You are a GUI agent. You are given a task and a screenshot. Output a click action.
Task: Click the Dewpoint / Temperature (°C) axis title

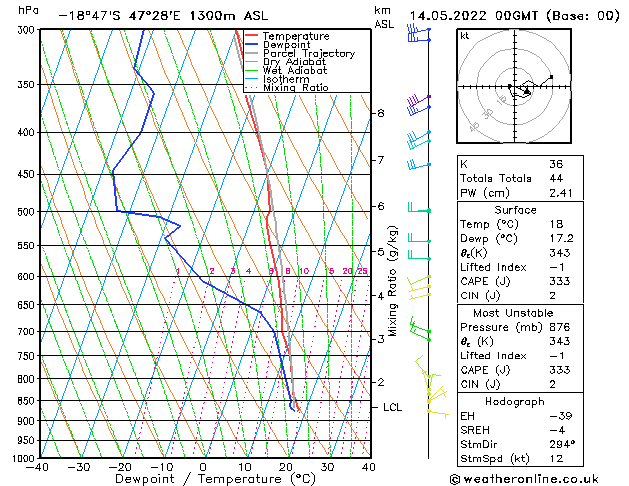[215, 479]
